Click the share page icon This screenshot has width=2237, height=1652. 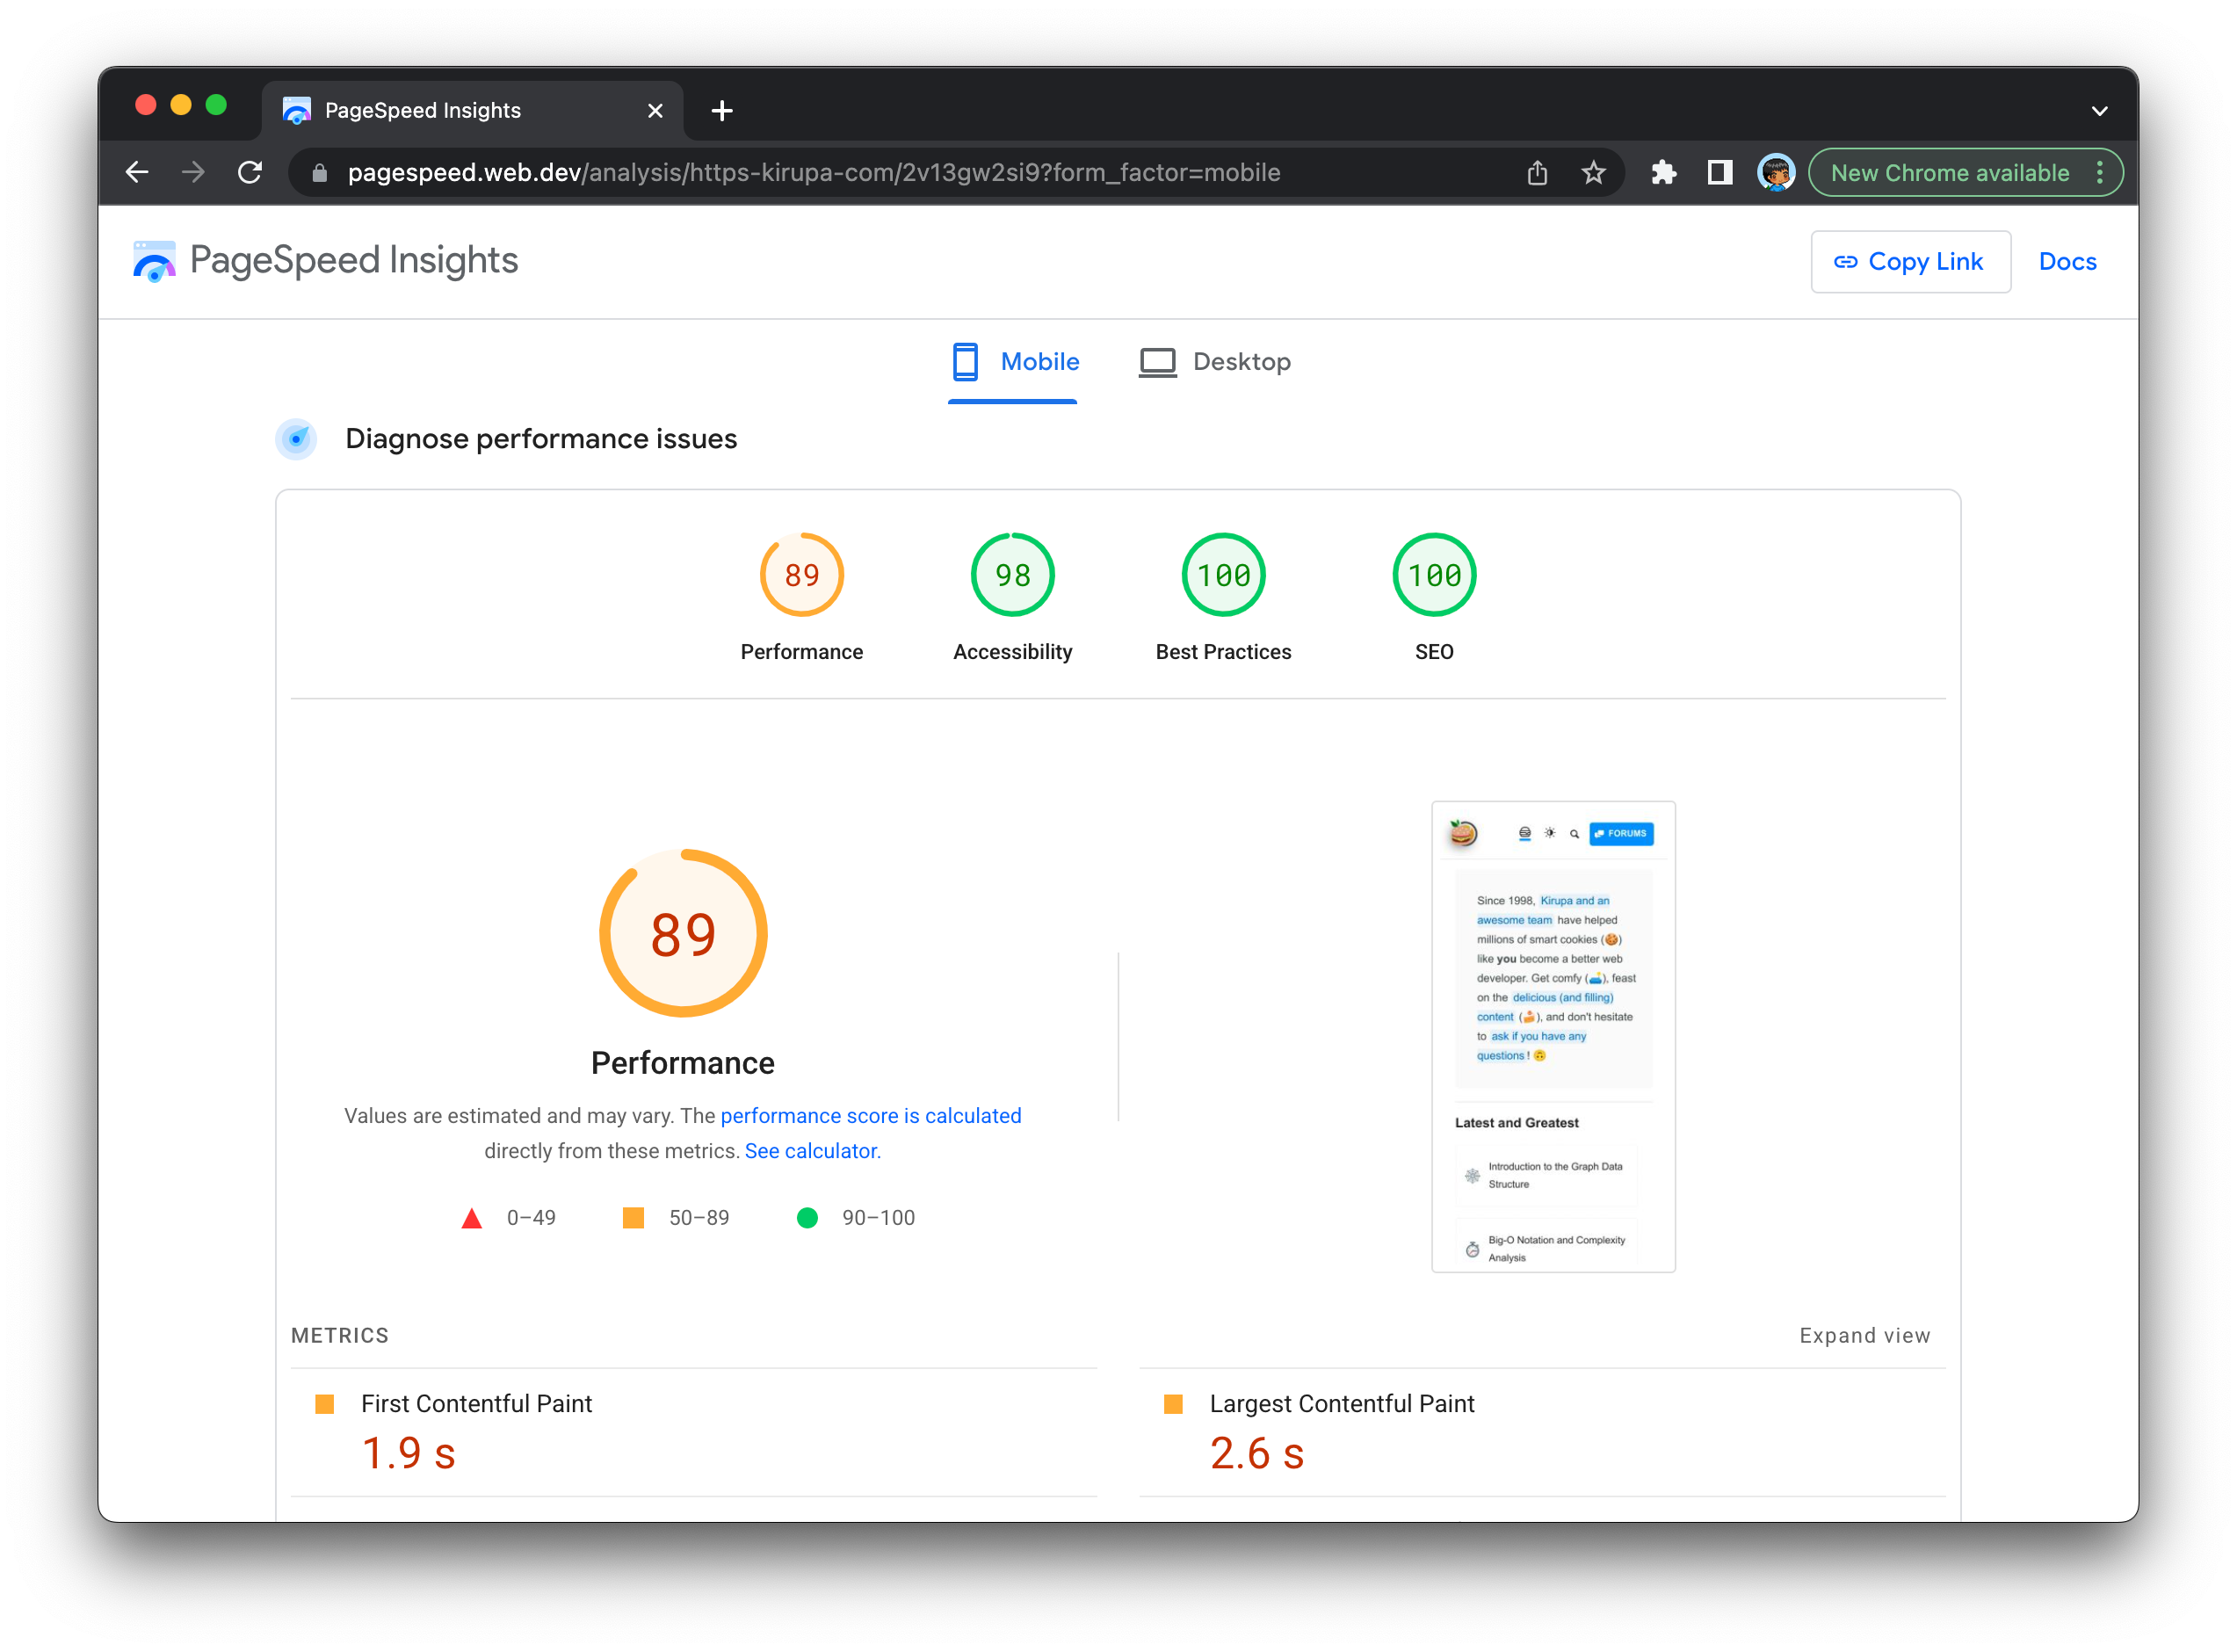coord(1537,173)
